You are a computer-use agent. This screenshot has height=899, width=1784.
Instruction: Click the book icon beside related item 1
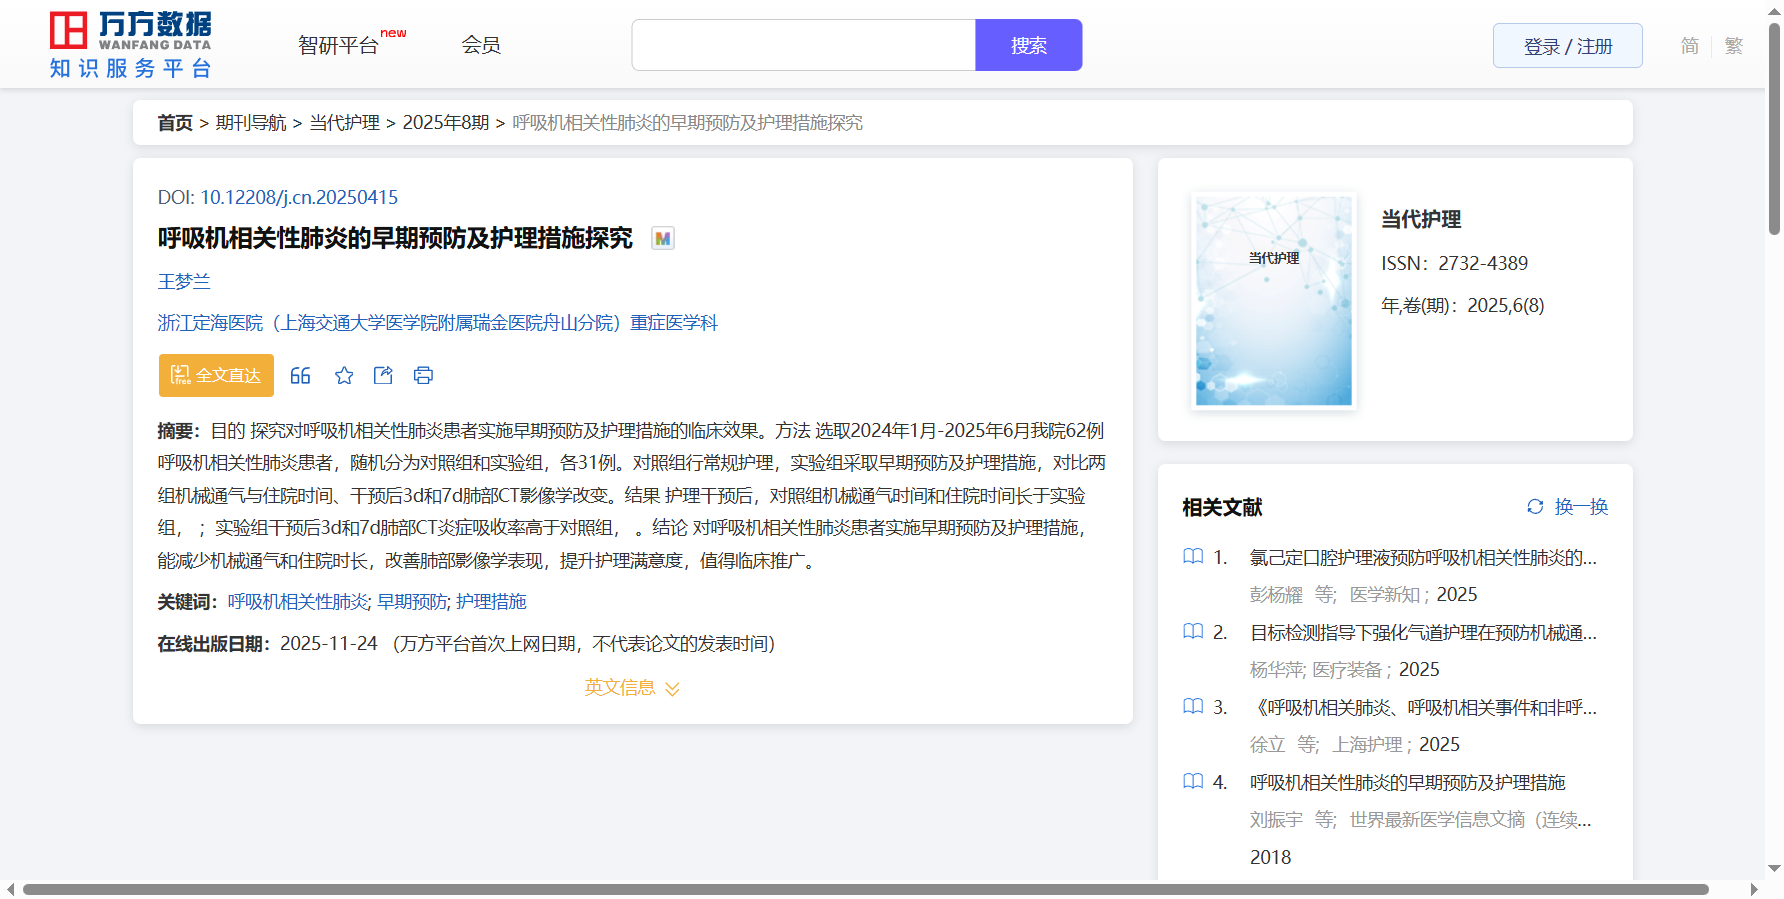tap(1193, 557)
